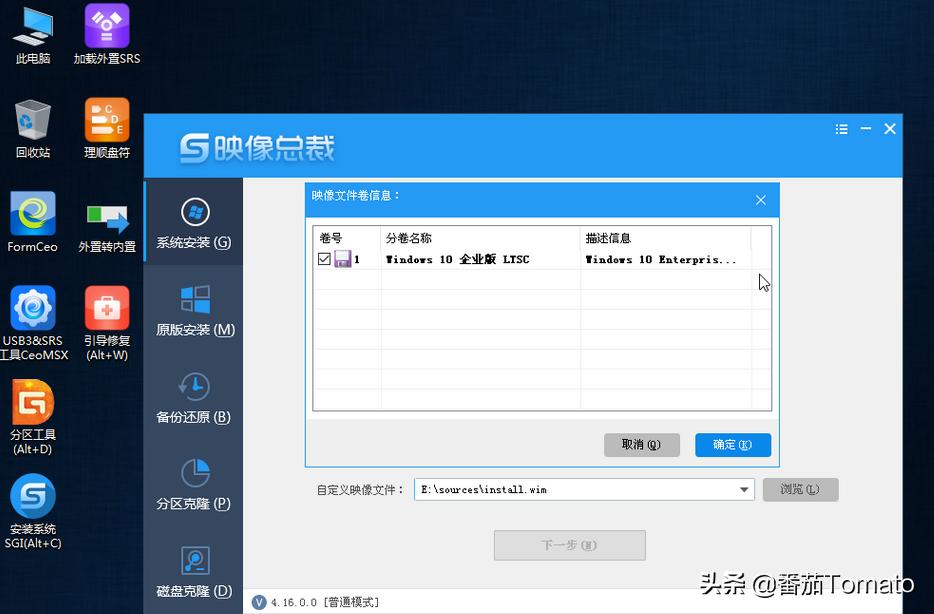Cancel the volume info dialog via 取消
The height and width of the screenshot is (614, 934).
tap(641, 445)
